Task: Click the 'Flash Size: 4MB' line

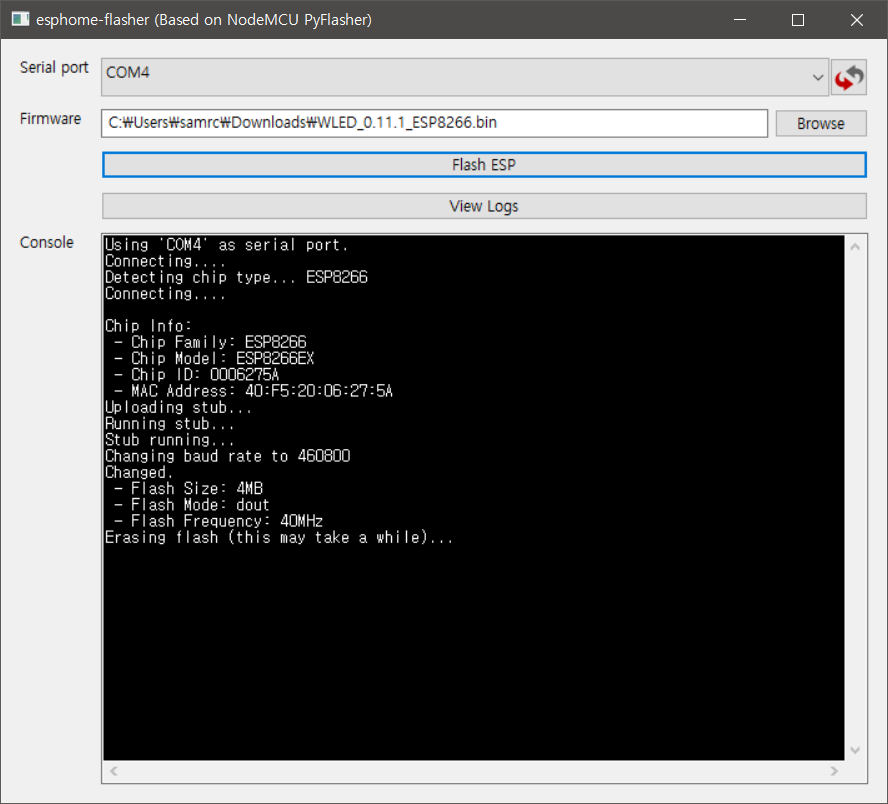Action: tap(189, 489)
